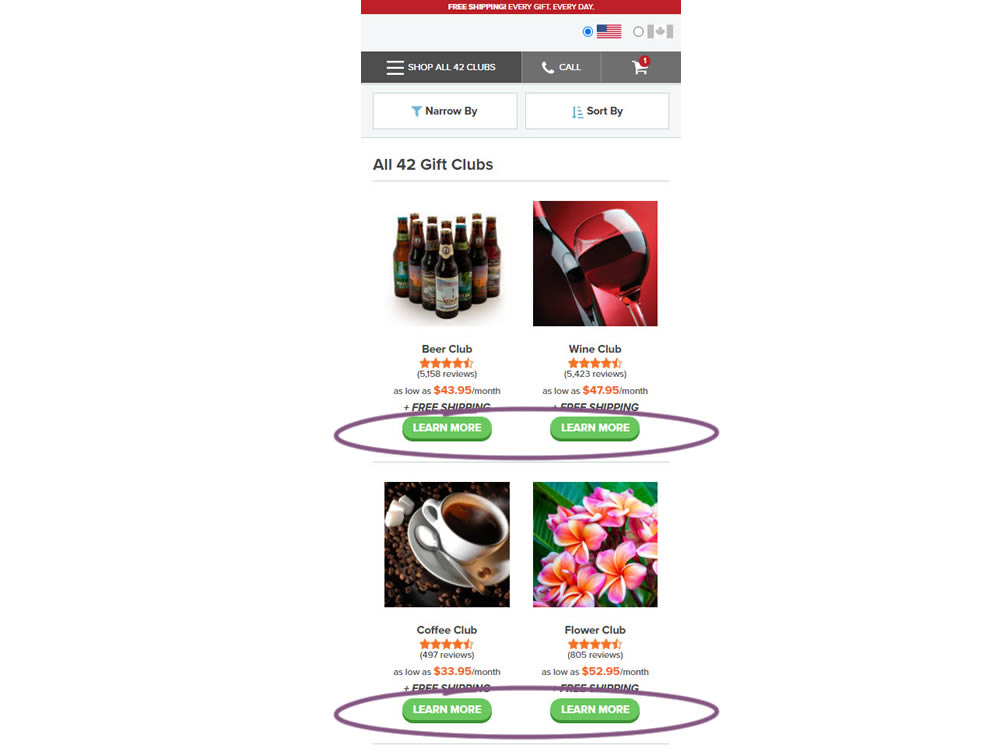Viewport: 1000px width, 750px height.
Task: Select the United States radio button
Action: [x=587, y=31]
